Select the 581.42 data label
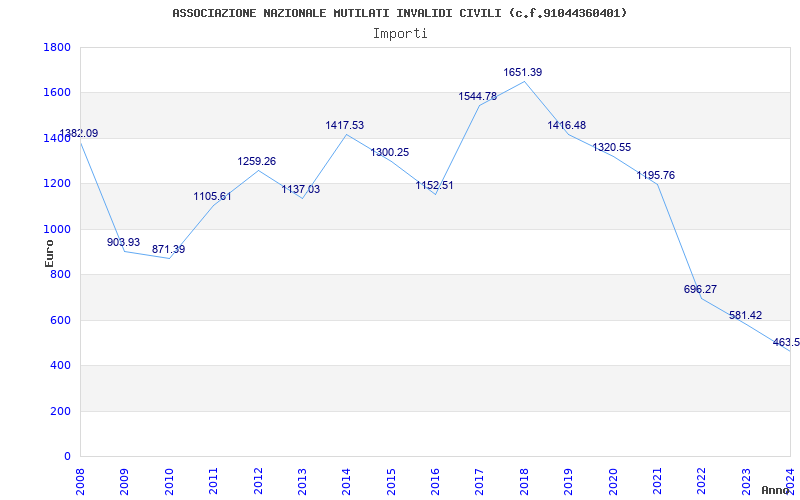Screen dimensions: 800x500 point(745,315)
